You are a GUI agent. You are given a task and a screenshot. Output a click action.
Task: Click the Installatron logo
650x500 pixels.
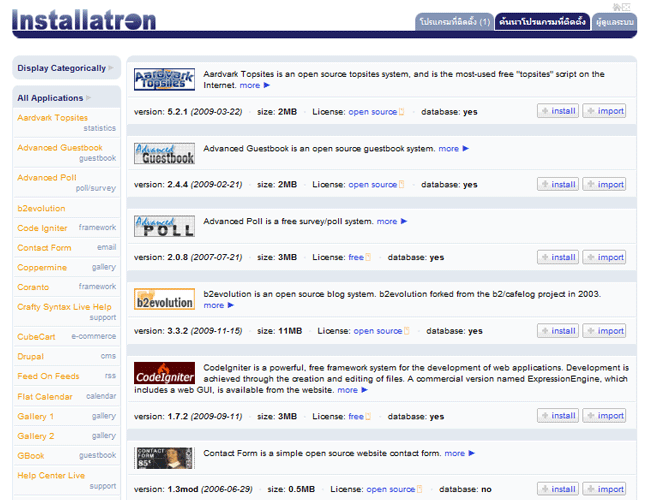84,20
